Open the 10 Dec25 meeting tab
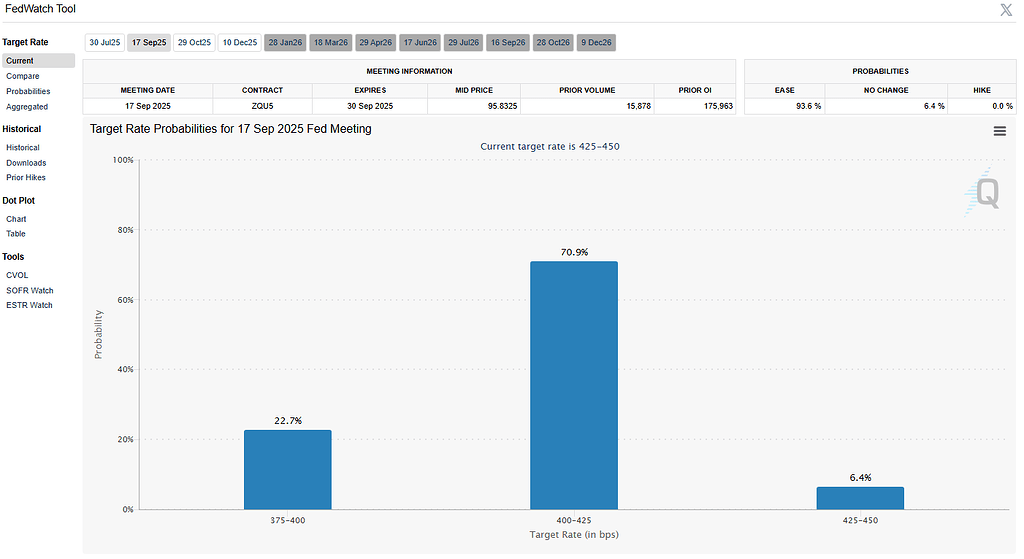This screenshot has width=1024, height=559. point(240,42)
